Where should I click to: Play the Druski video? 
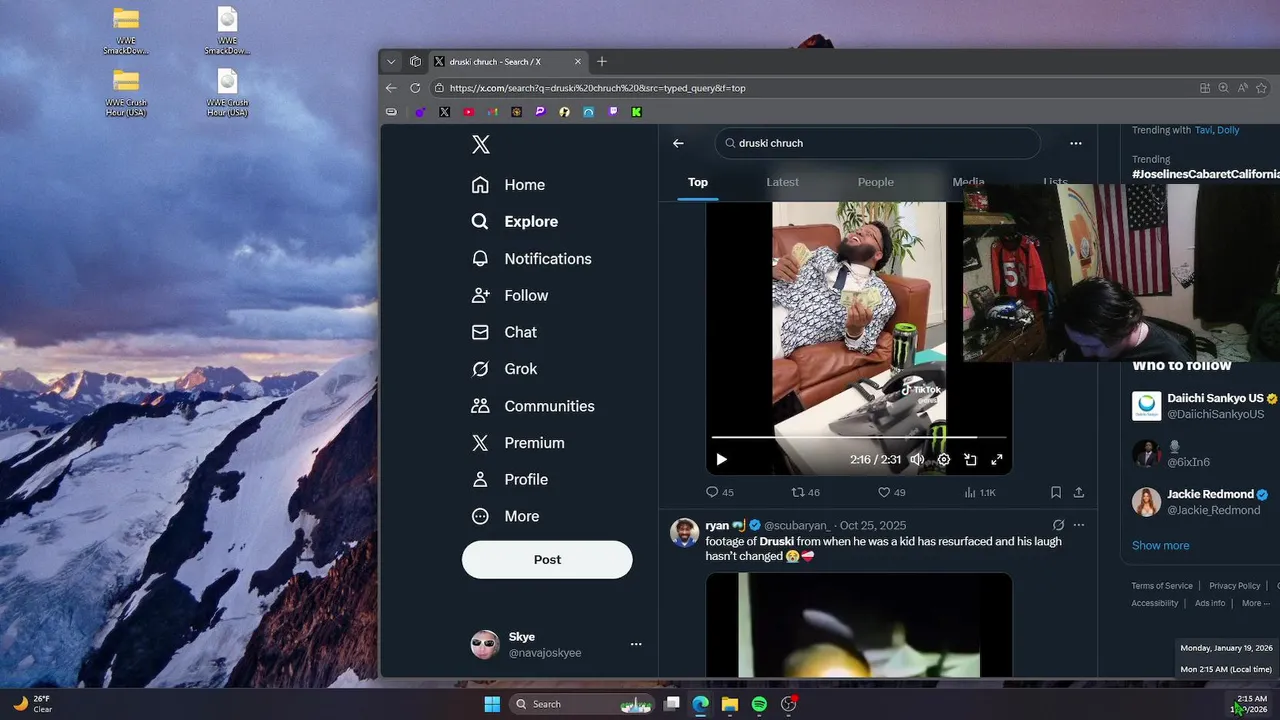tap(721, 460)
